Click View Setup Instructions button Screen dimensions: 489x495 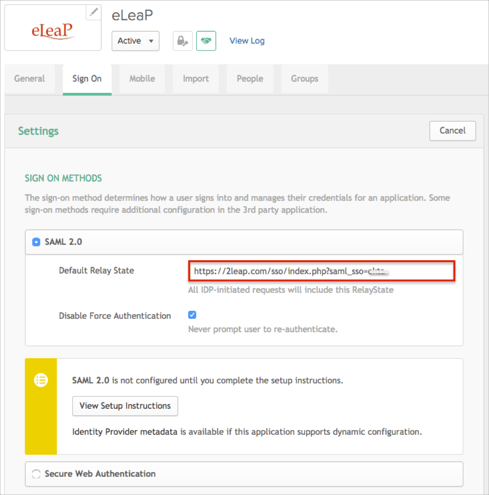coord(125,406)
